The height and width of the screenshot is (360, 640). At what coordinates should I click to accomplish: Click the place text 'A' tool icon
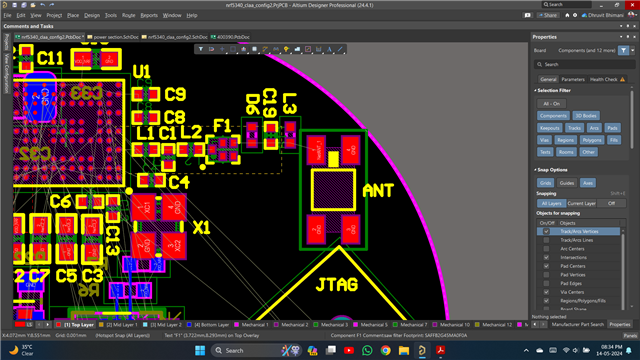click(x=329, y=49)
